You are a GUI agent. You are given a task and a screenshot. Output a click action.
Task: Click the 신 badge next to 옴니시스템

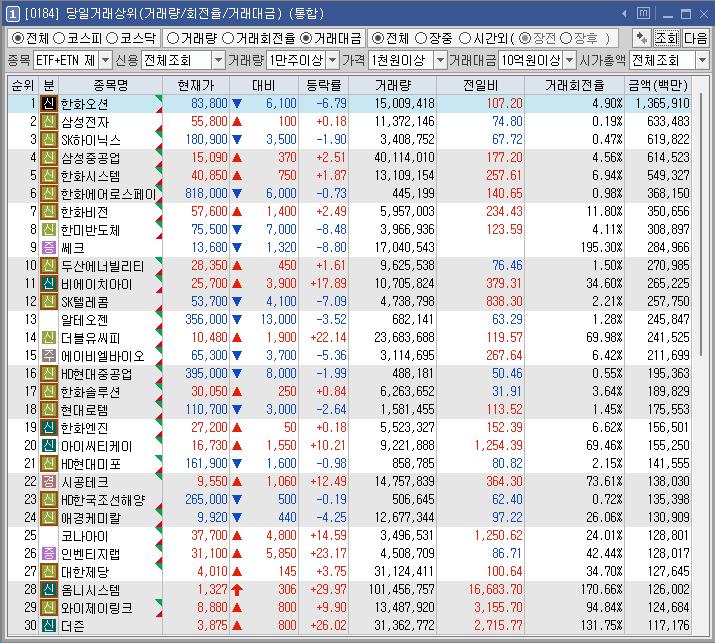point(48,590)
